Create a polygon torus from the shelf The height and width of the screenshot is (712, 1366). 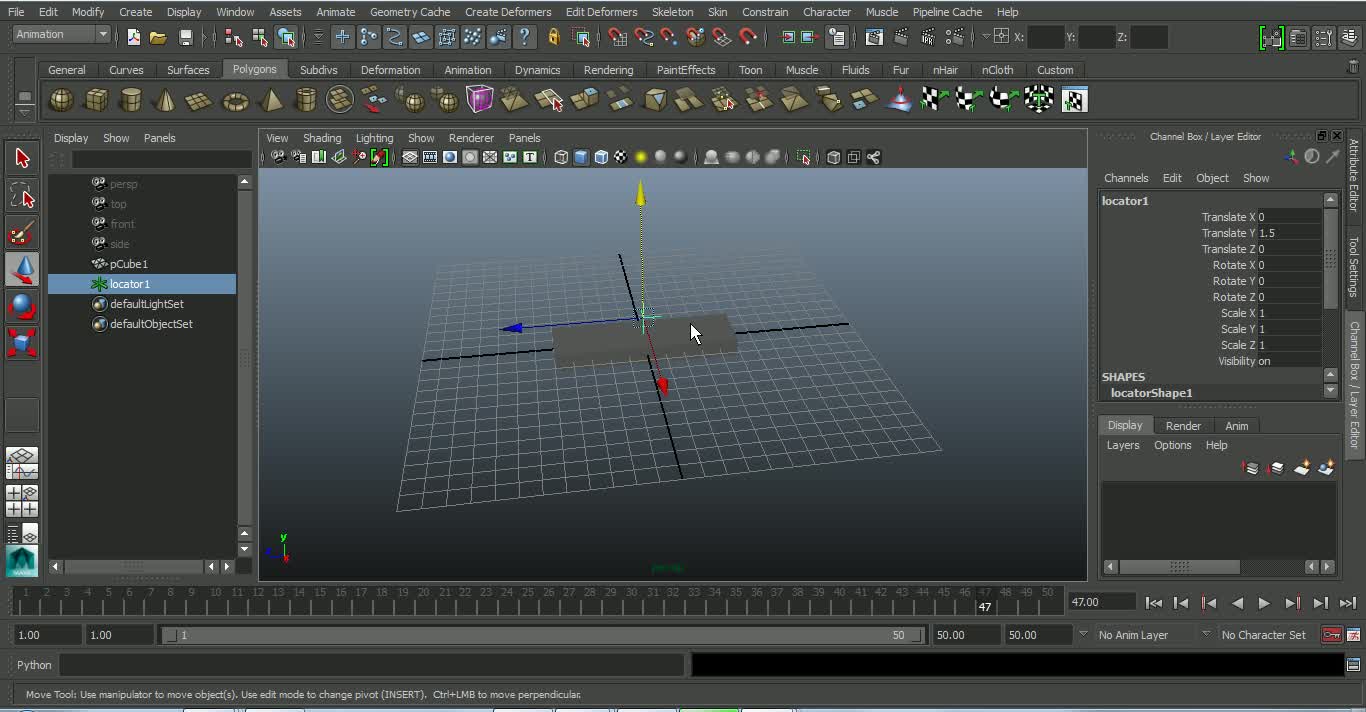pyautogui.click(x=235, y=100)
